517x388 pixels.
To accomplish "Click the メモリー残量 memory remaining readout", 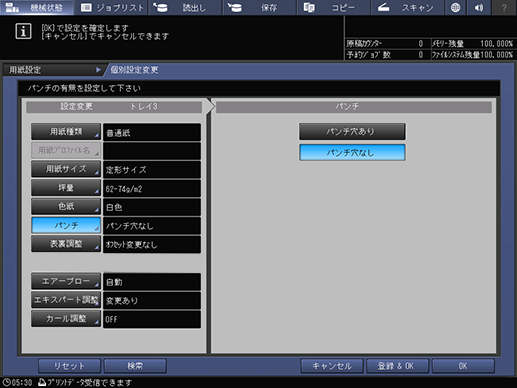I will click(473, 44).
